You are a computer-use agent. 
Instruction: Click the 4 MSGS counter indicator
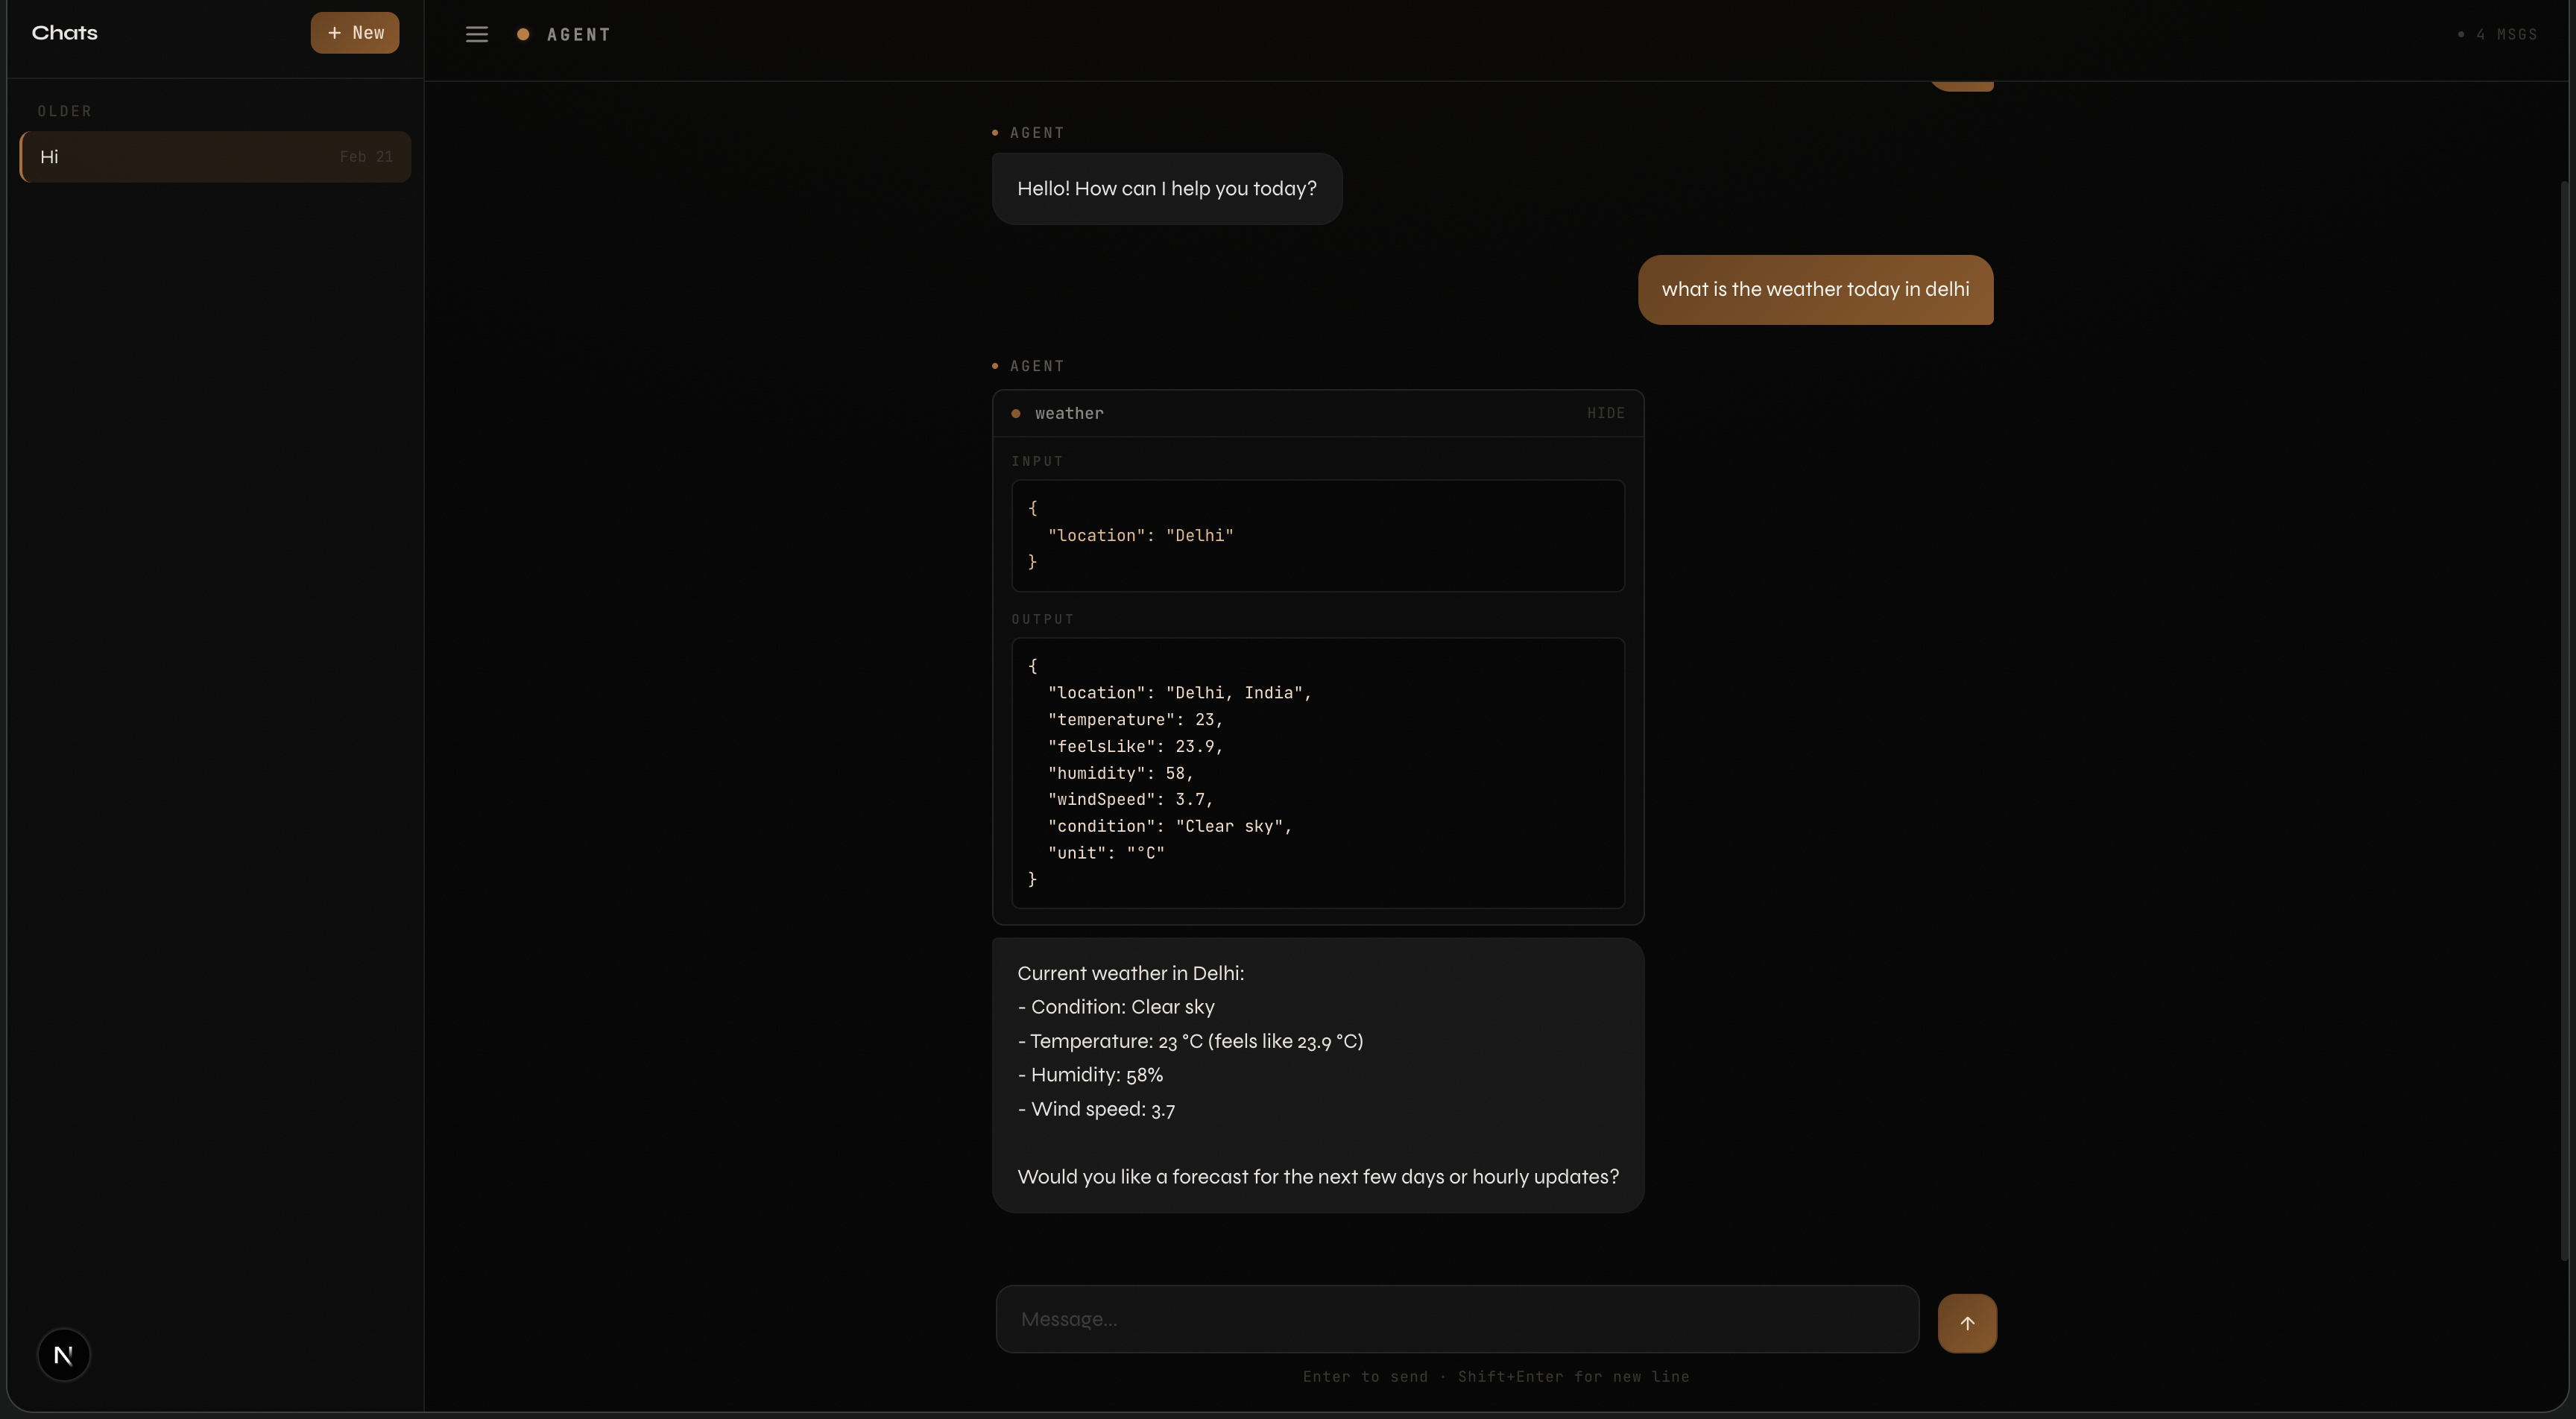point(2506,34)
